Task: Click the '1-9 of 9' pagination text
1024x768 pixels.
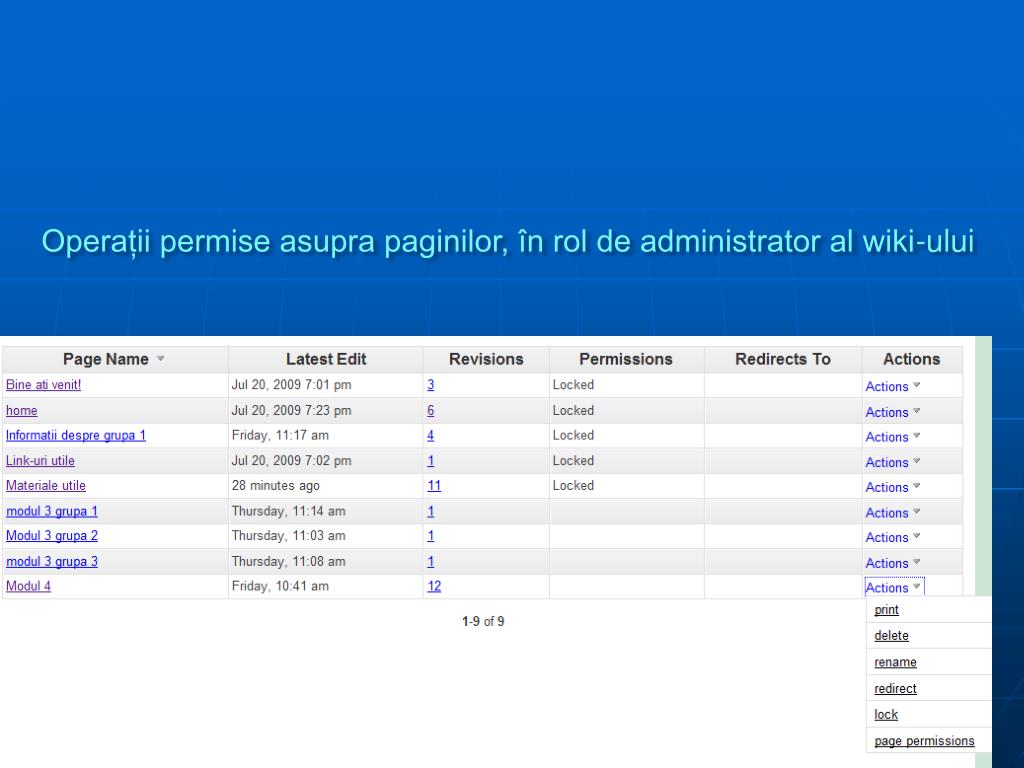Action: tap(483, 622)
